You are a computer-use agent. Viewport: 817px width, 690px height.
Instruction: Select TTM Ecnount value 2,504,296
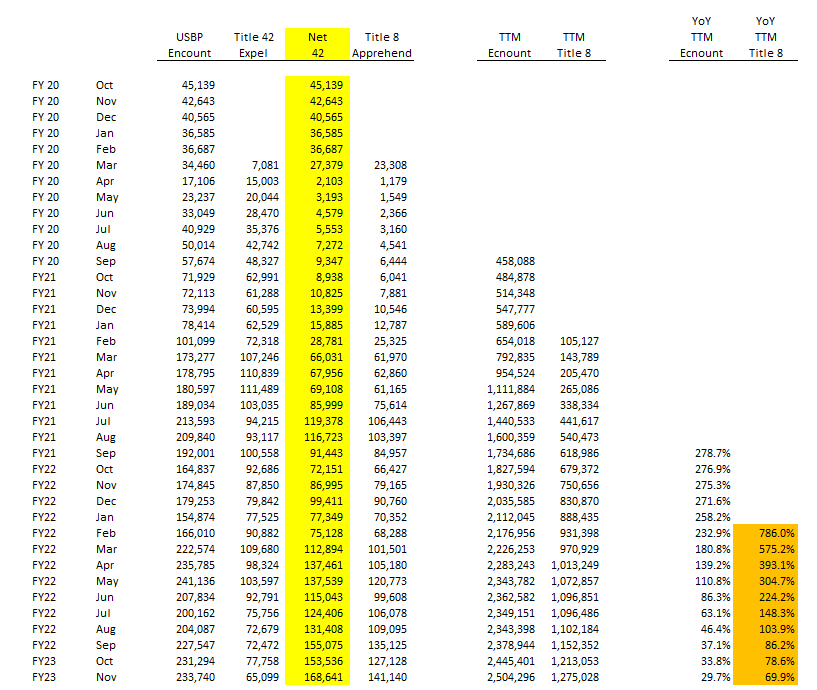(511, 677)
